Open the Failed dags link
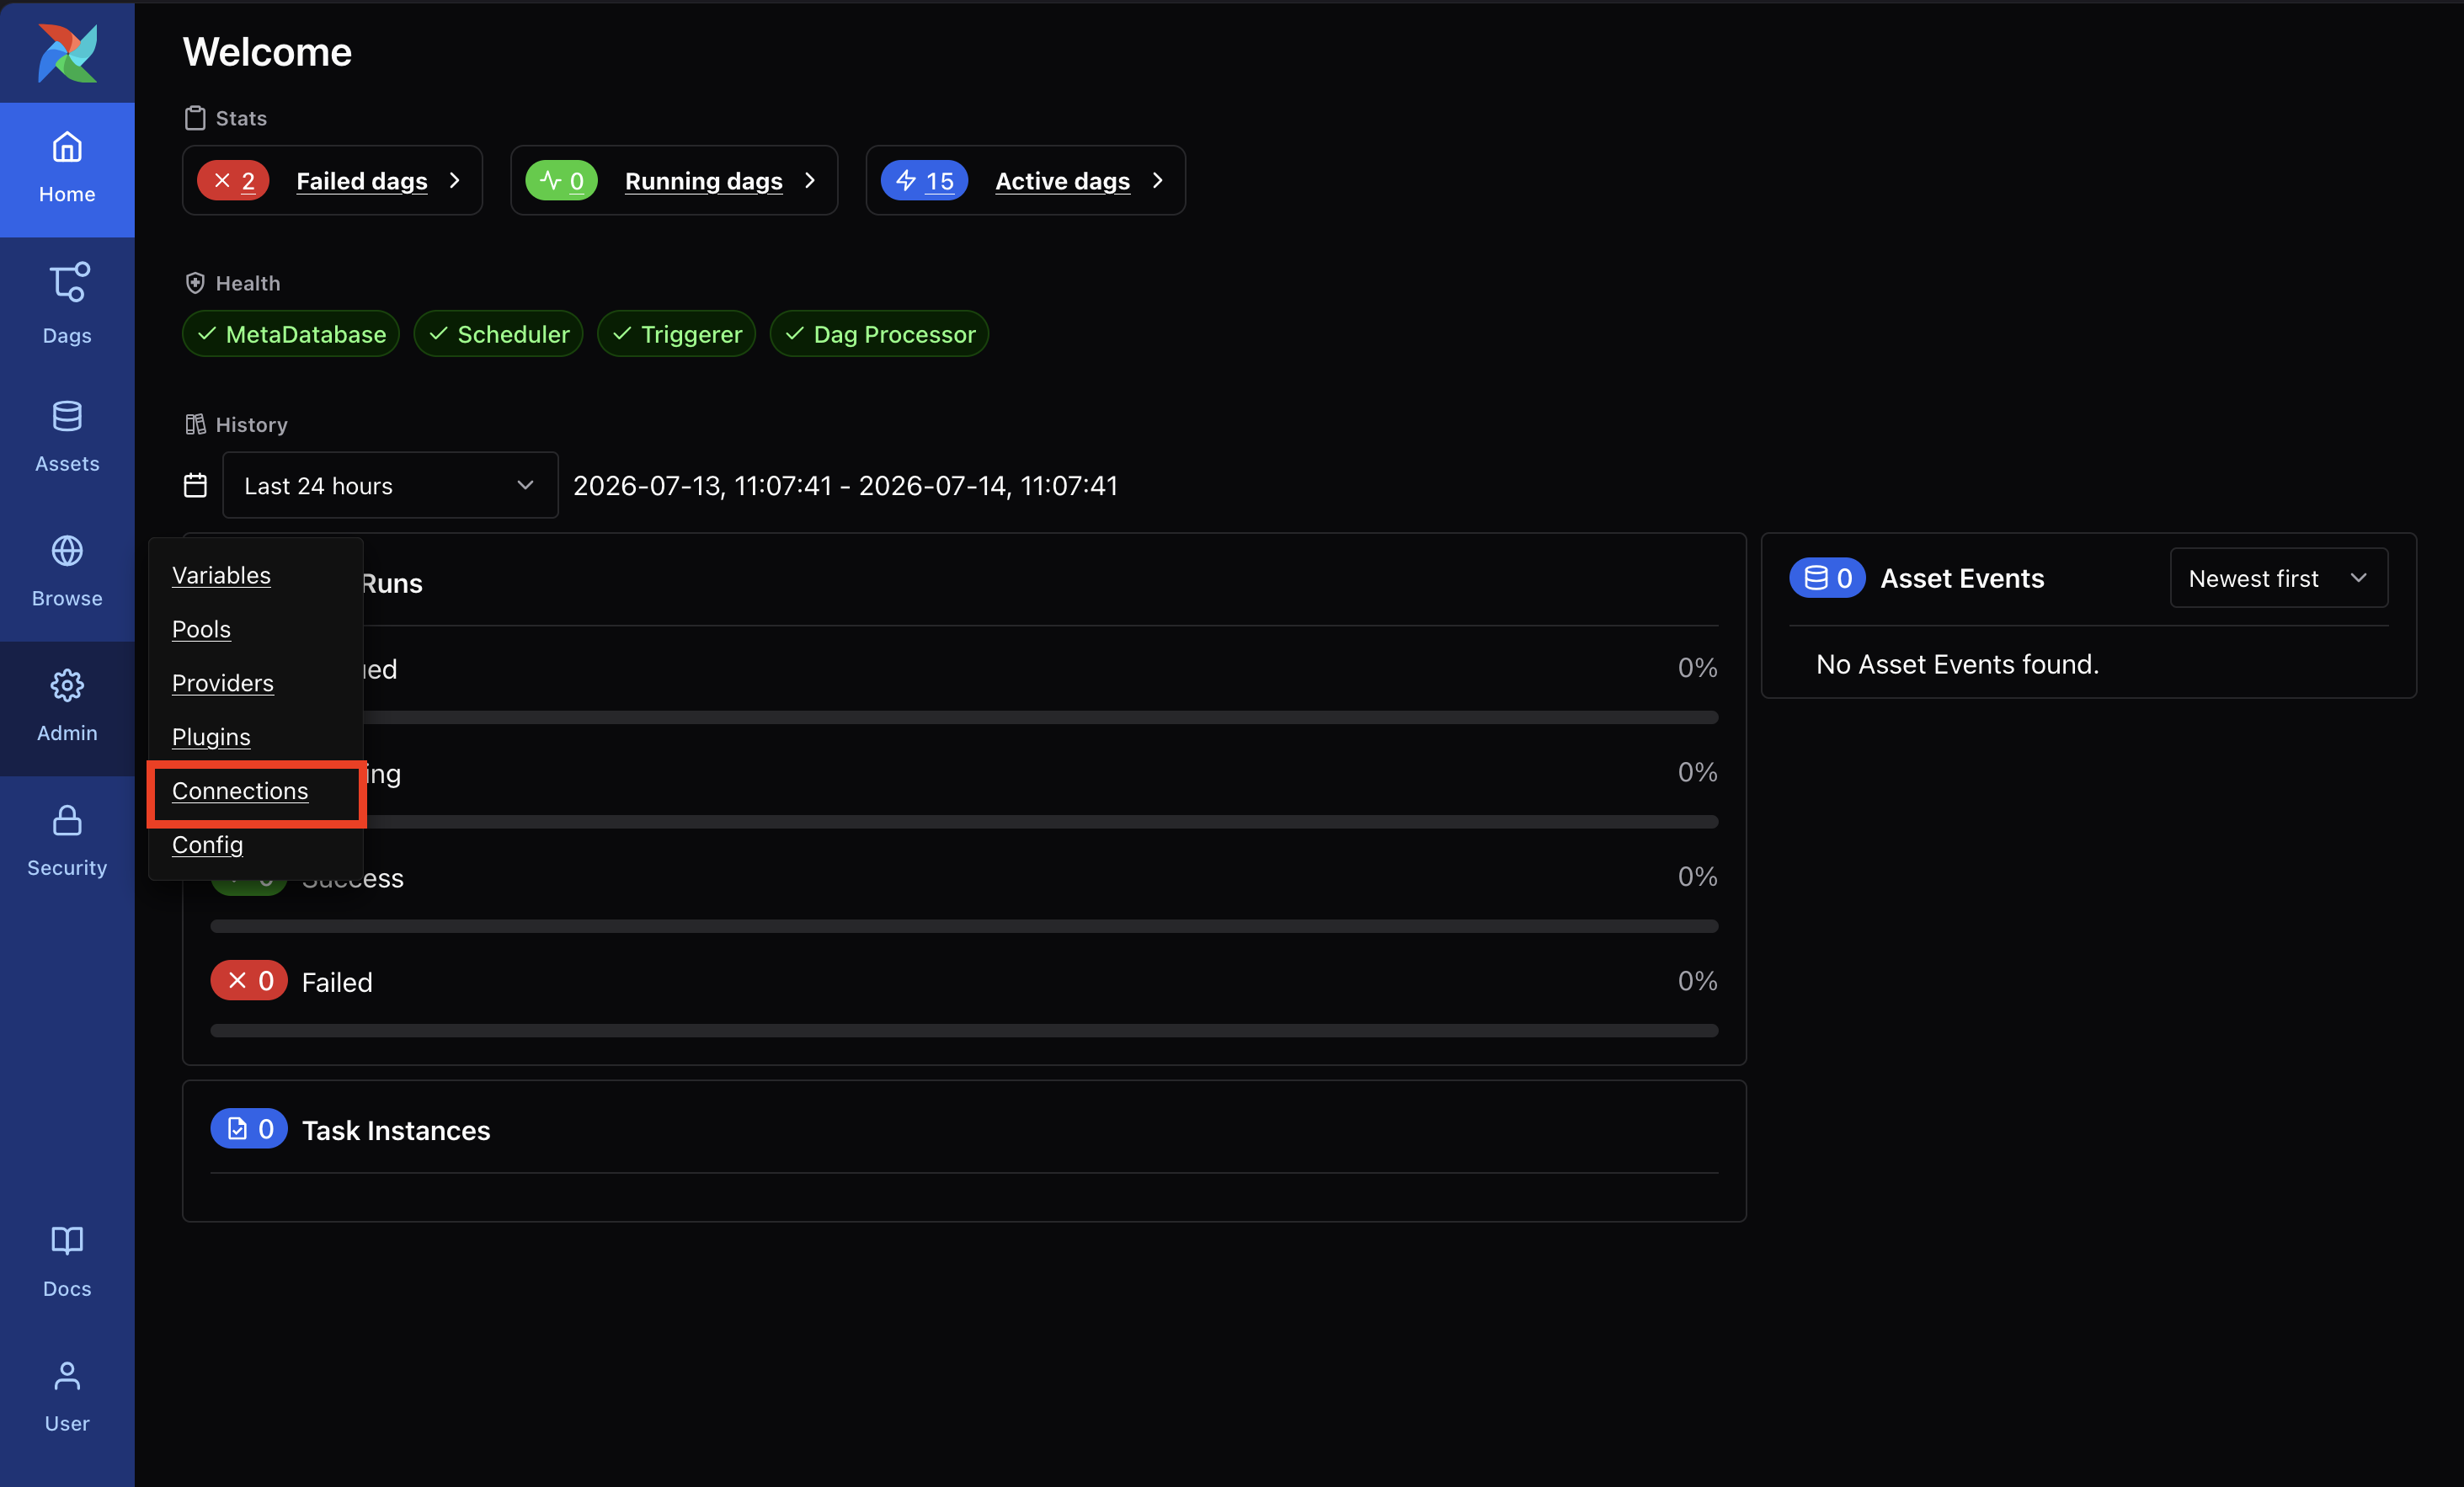Screen dimensions: 2464x1487 362,181
